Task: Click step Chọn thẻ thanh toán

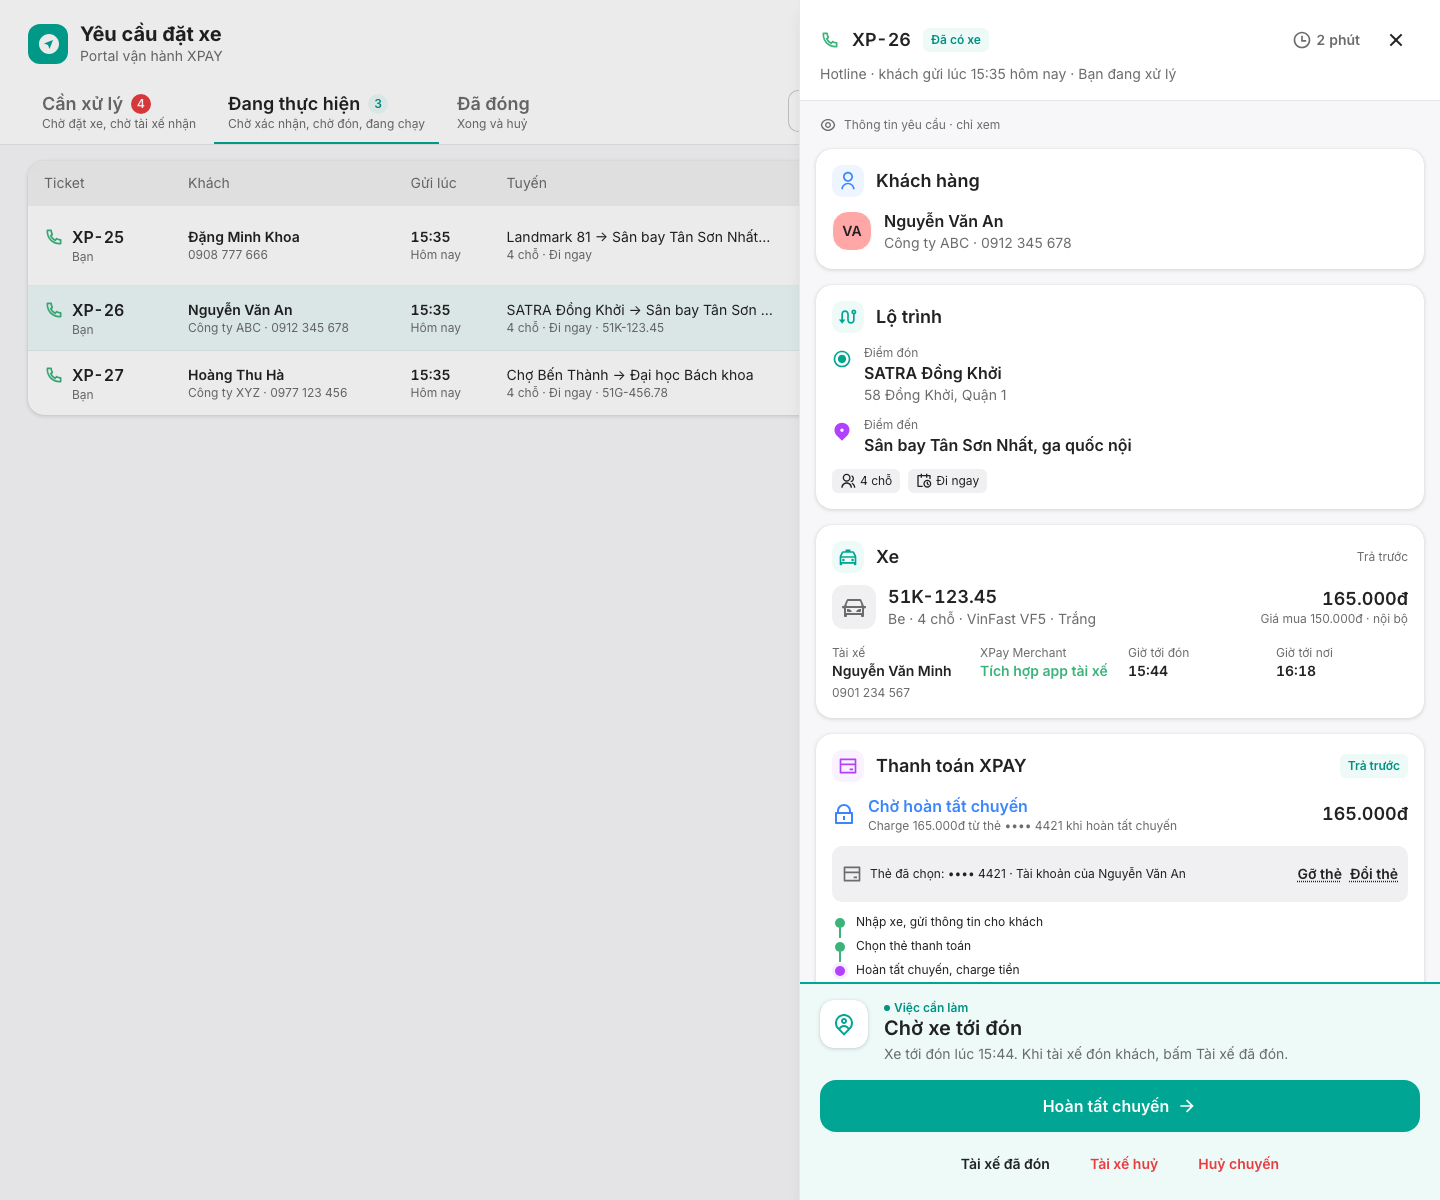Action: (913, 946)
